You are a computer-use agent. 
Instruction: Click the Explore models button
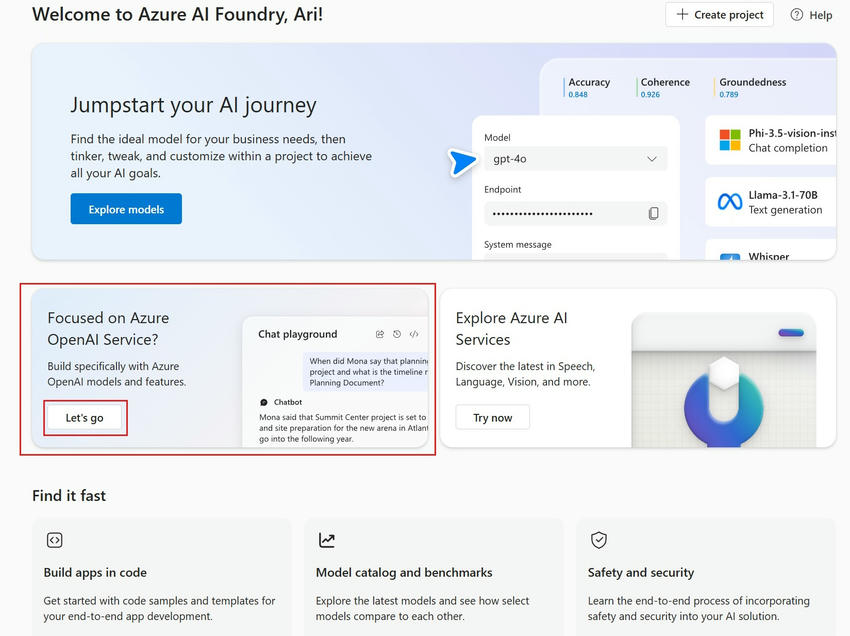click(x=126, y=208)
